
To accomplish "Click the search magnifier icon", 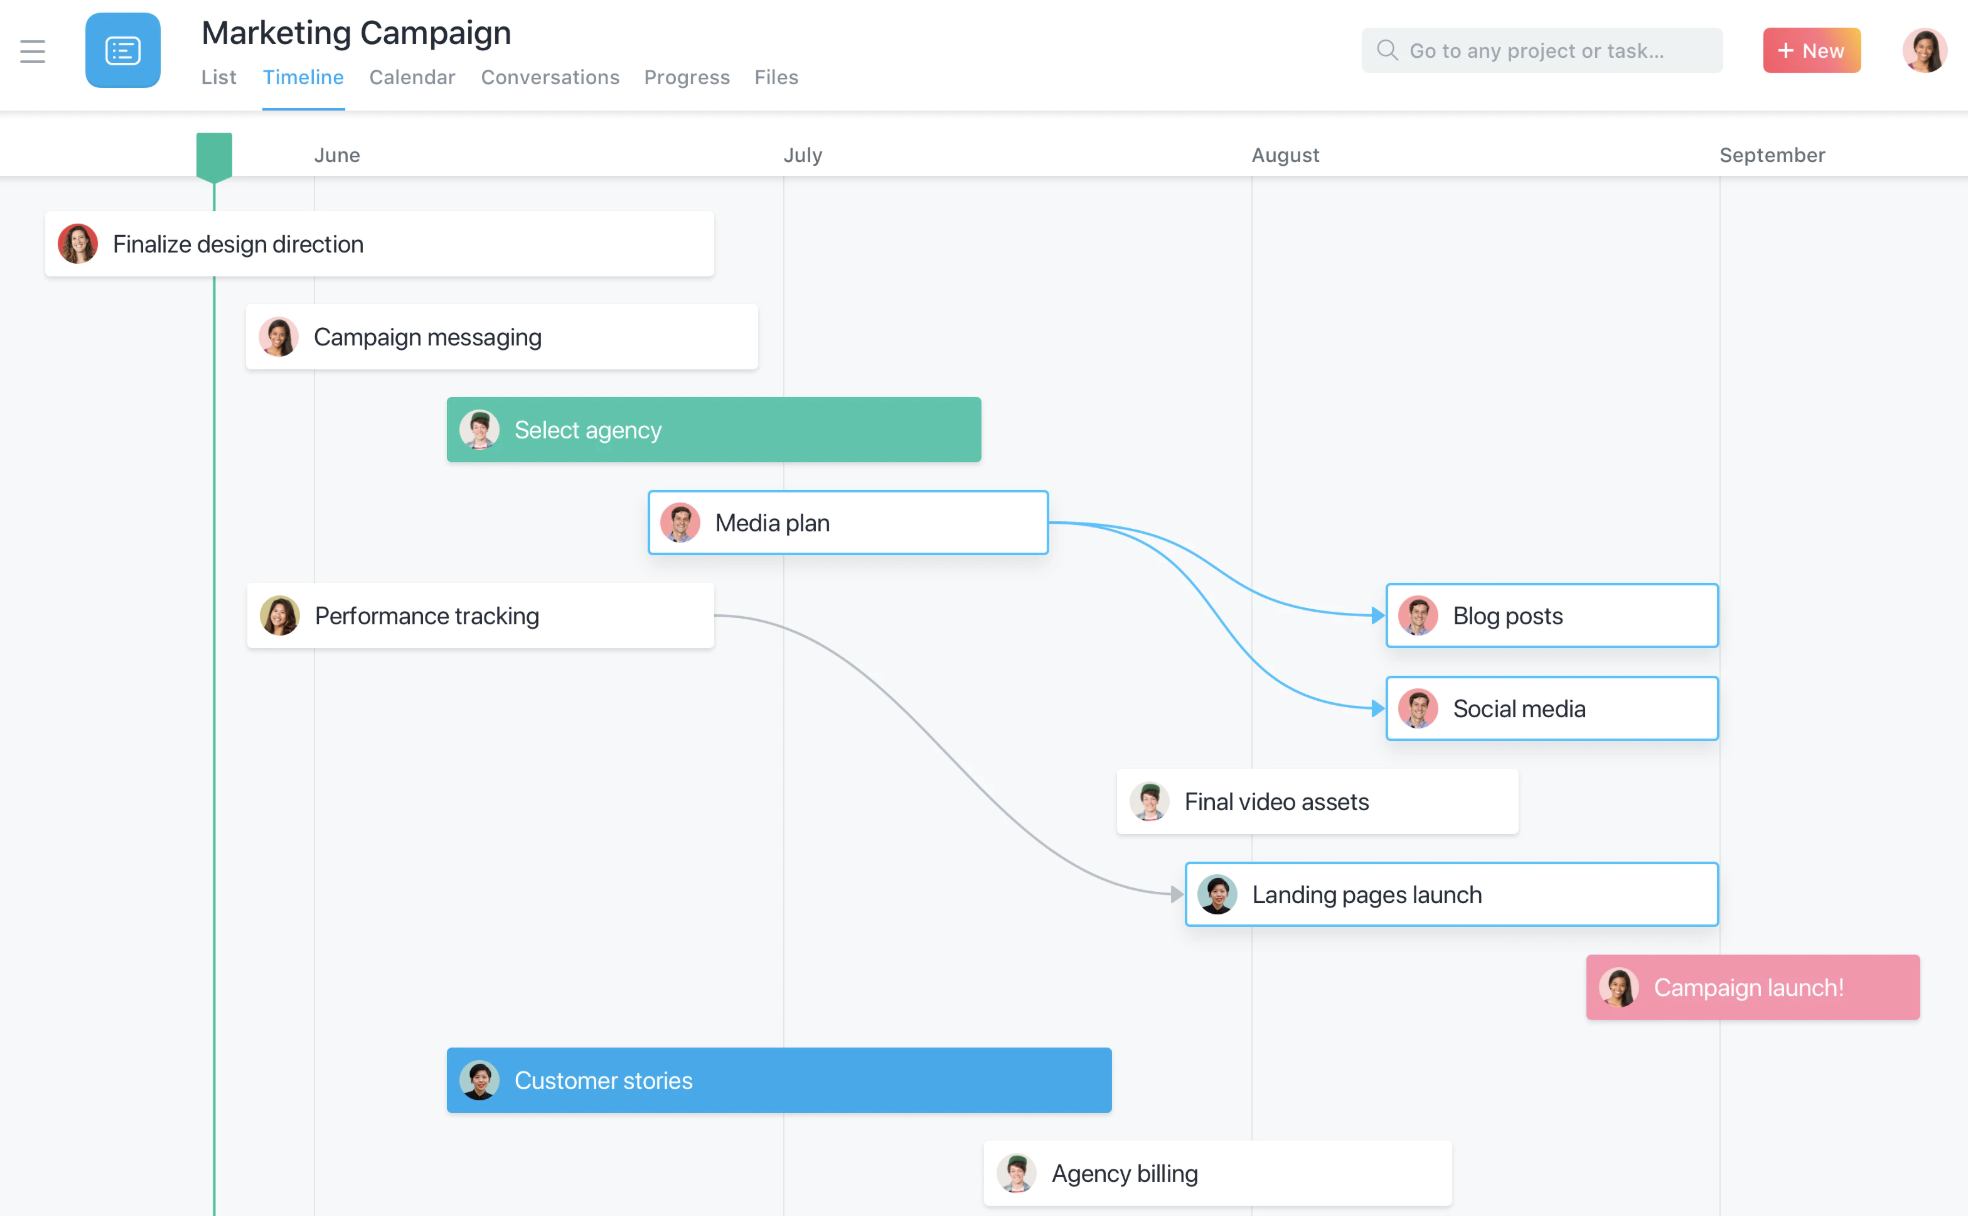I will (x=1387, y=50).
